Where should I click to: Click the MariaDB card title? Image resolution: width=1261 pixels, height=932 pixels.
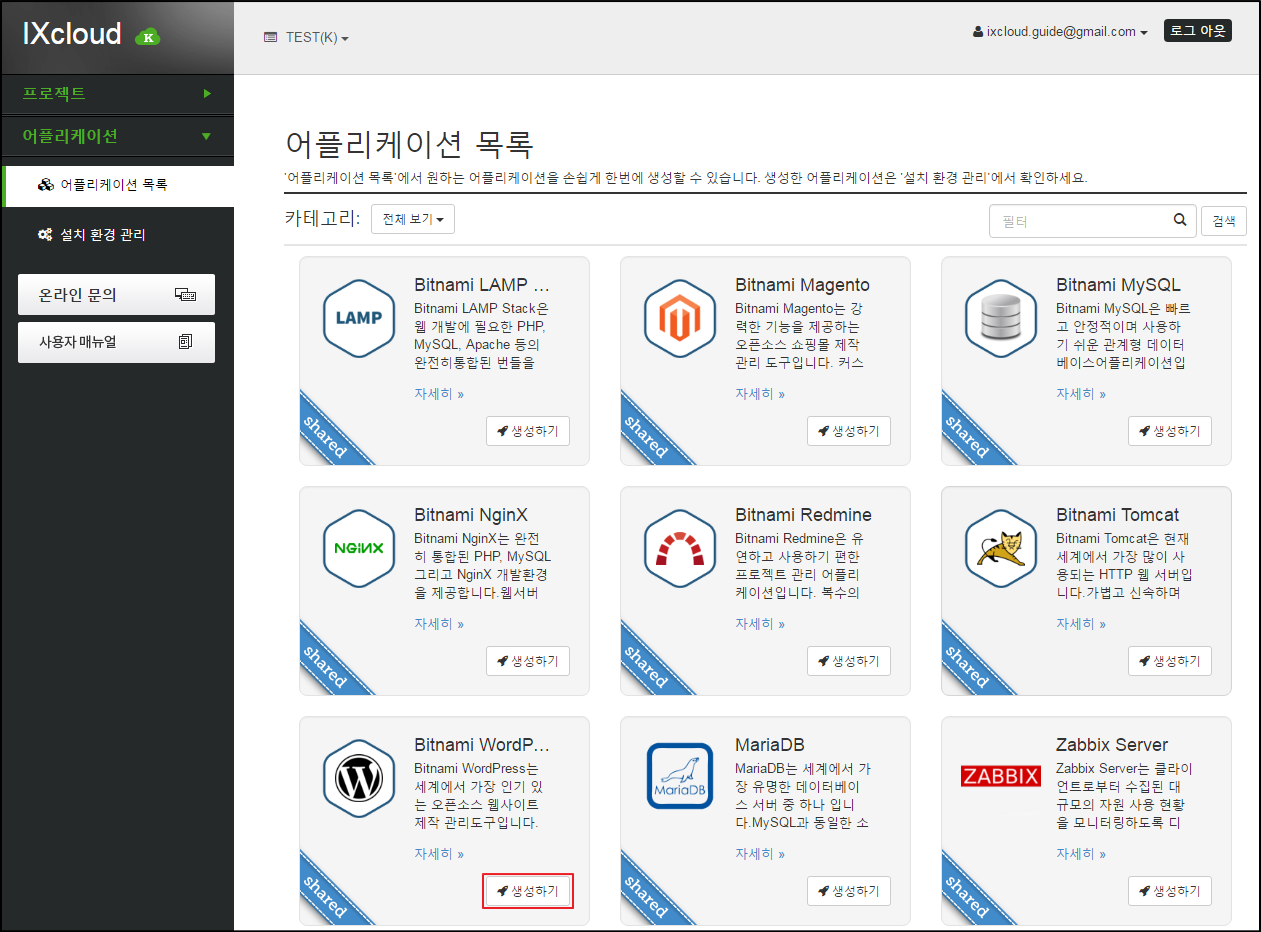(770, 745)
